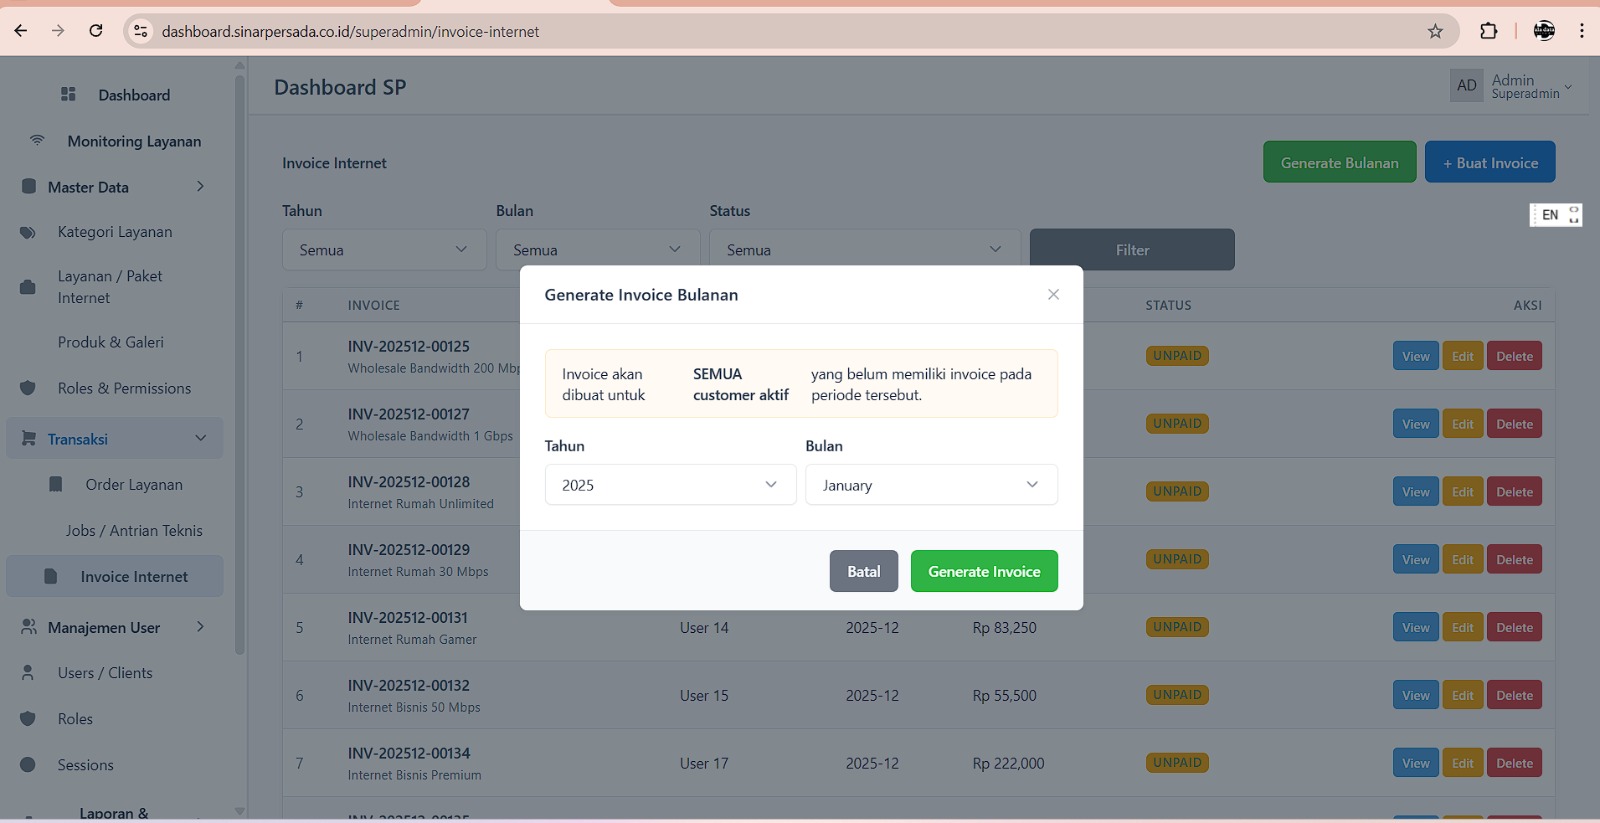
Task: Click the EN language switcher badge
Action: [1550, 215]
